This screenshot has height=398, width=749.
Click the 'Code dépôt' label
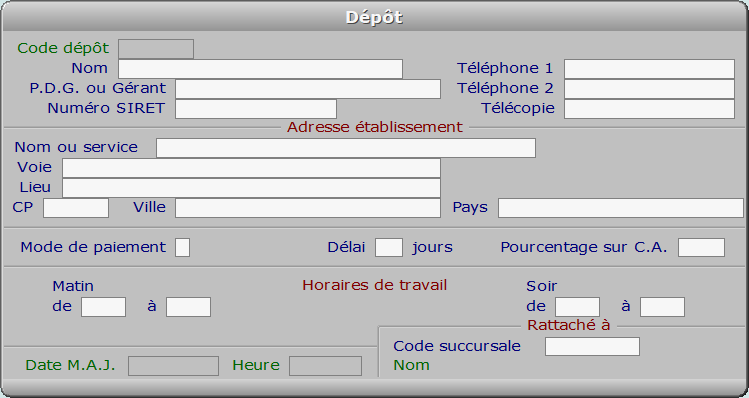pos(63,48)
